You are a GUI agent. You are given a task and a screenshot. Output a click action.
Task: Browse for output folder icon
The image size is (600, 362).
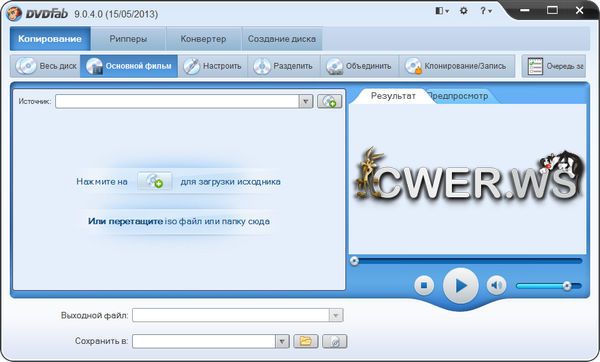[306, 341]
